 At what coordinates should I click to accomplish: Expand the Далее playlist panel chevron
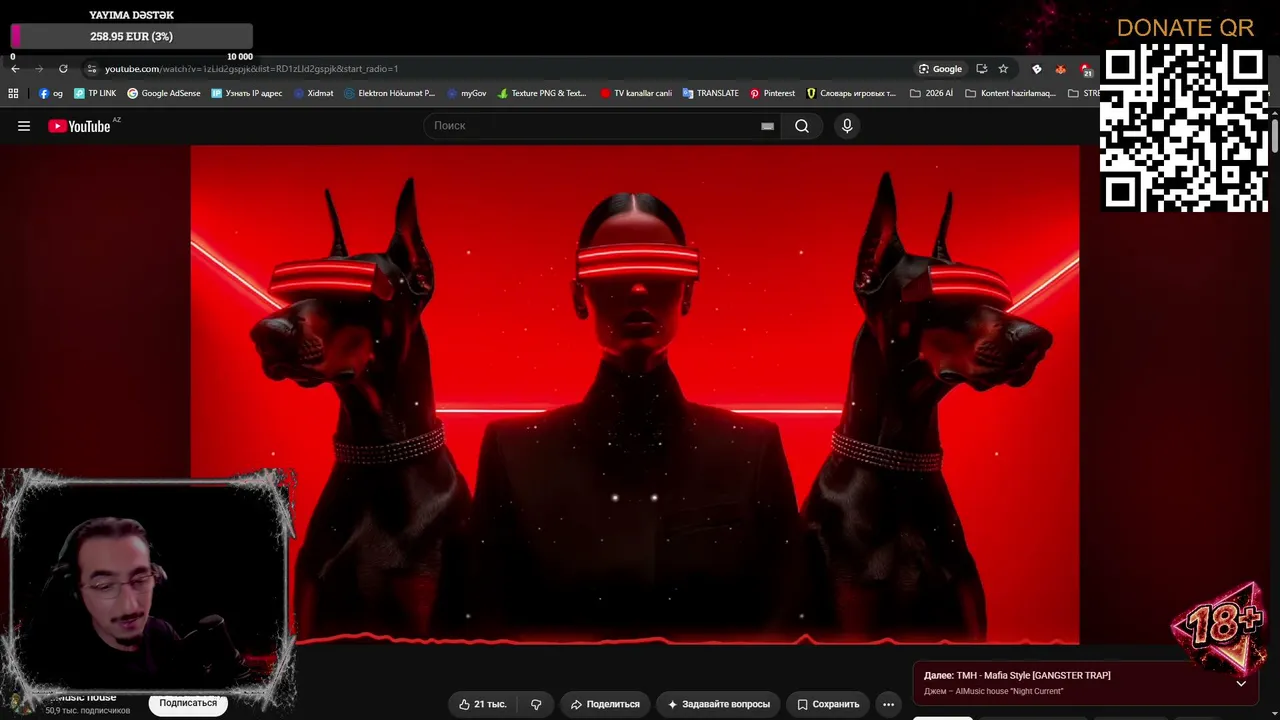click(x=1241, y=683)
